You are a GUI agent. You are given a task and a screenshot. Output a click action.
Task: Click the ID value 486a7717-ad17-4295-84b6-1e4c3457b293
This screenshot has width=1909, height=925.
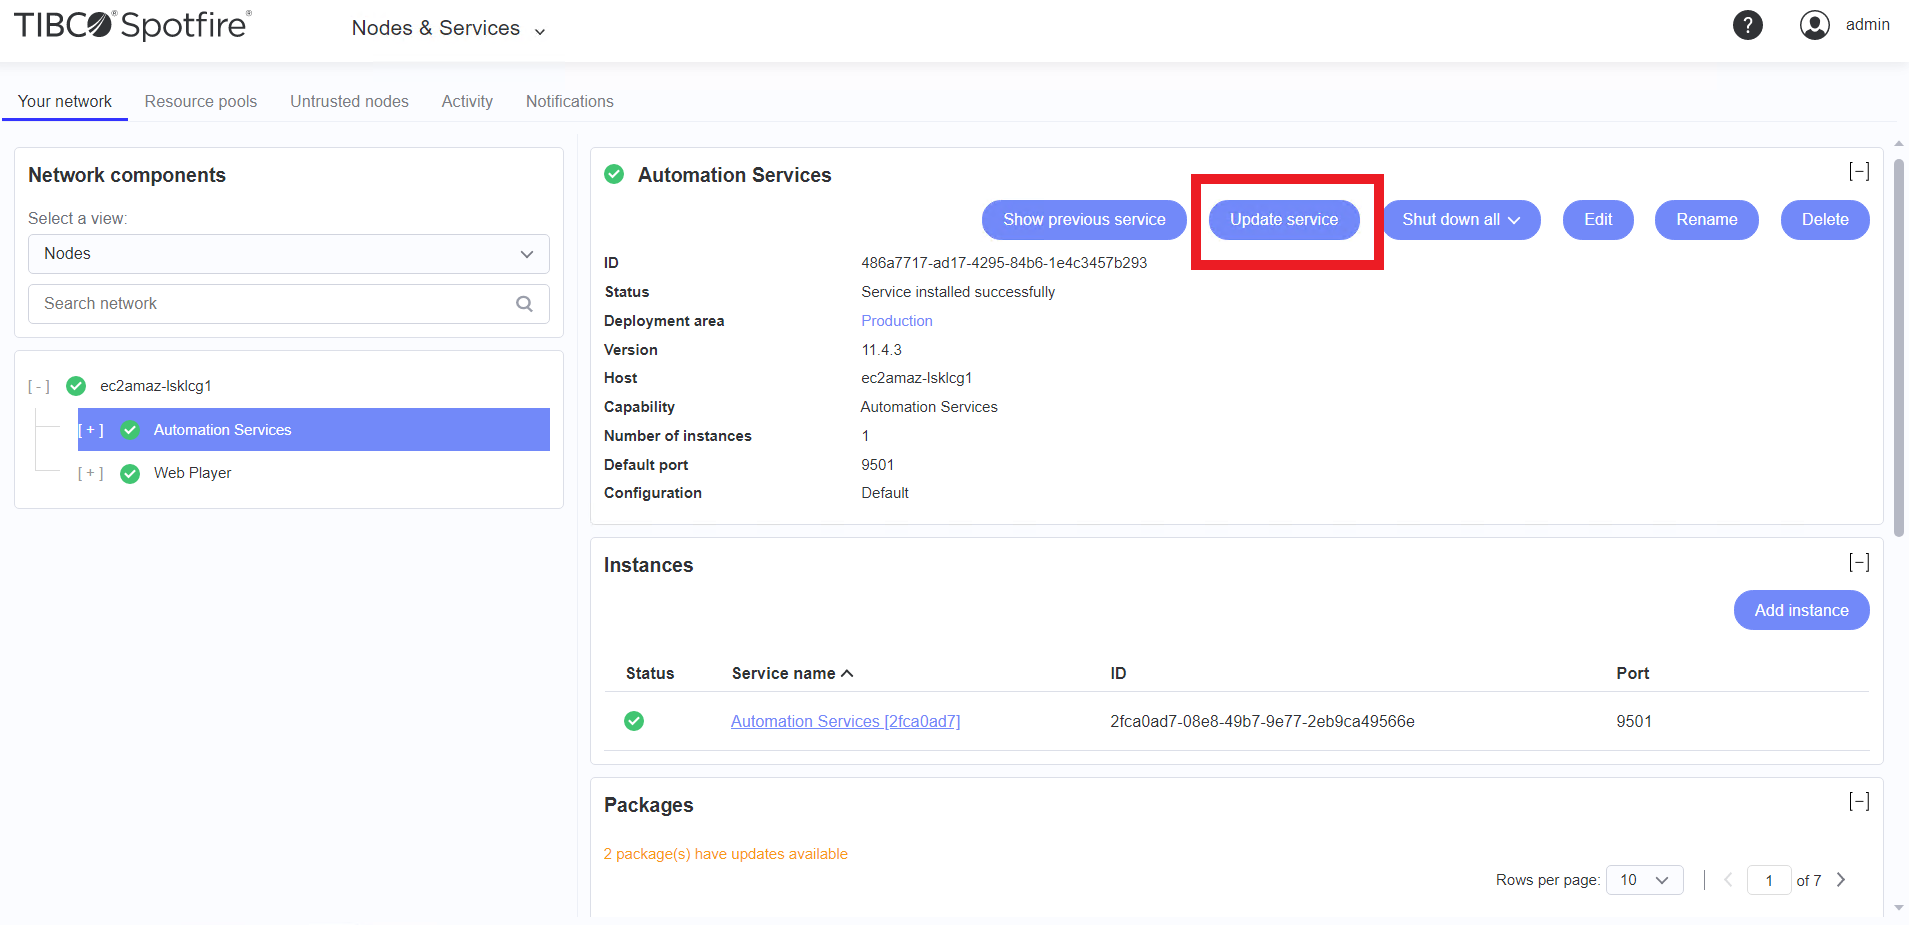[1004, 263]
